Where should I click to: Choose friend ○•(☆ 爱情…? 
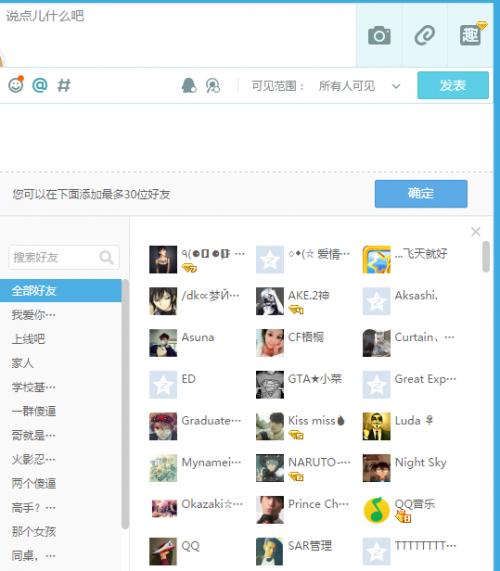303,259
